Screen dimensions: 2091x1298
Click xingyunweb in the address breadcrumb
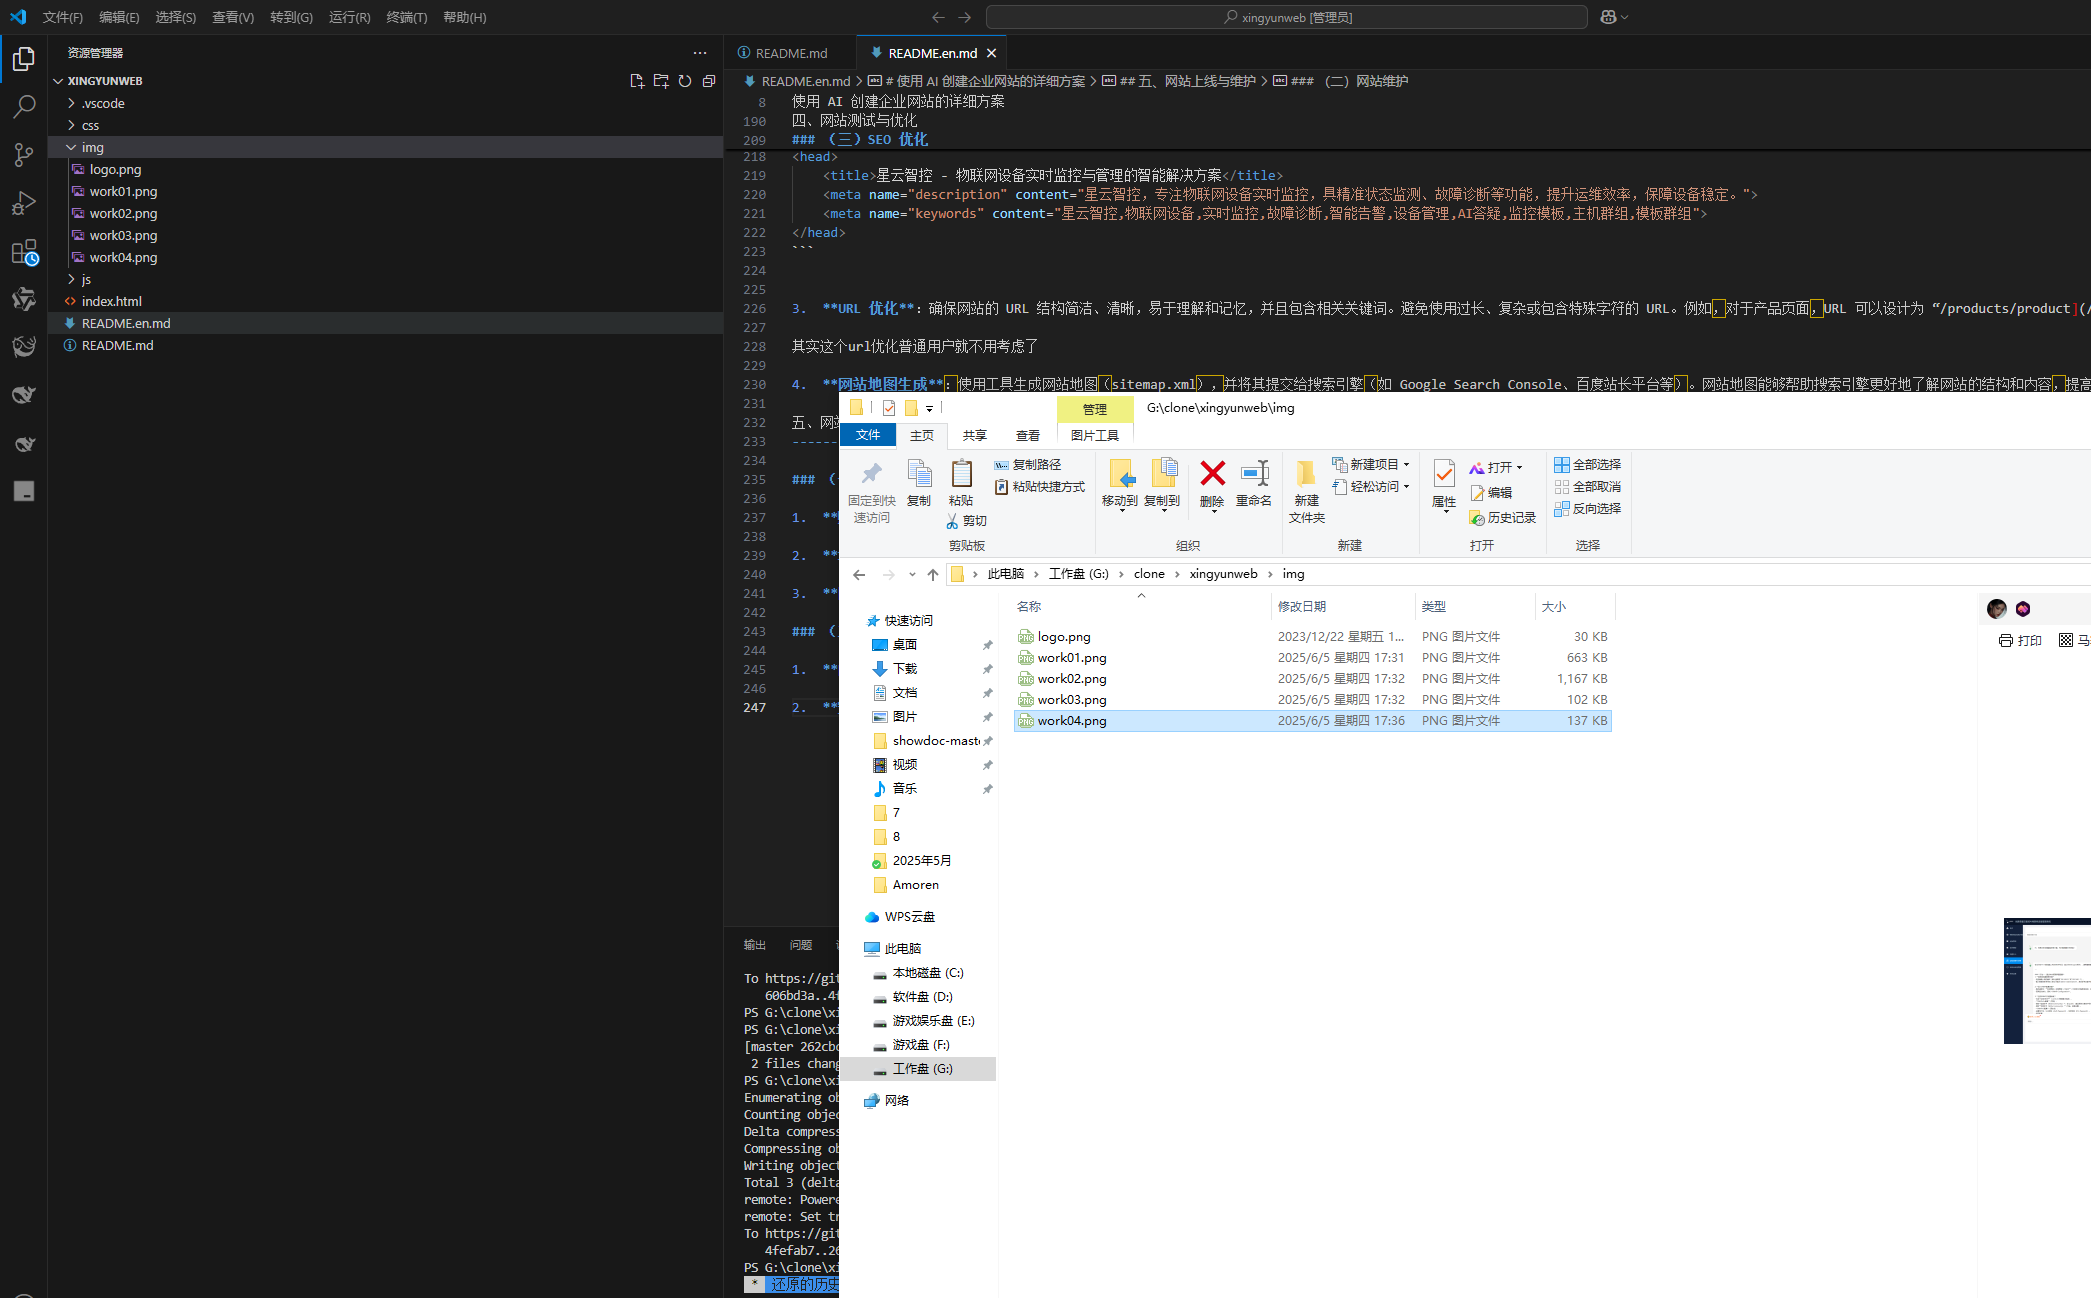point(1223,574)
